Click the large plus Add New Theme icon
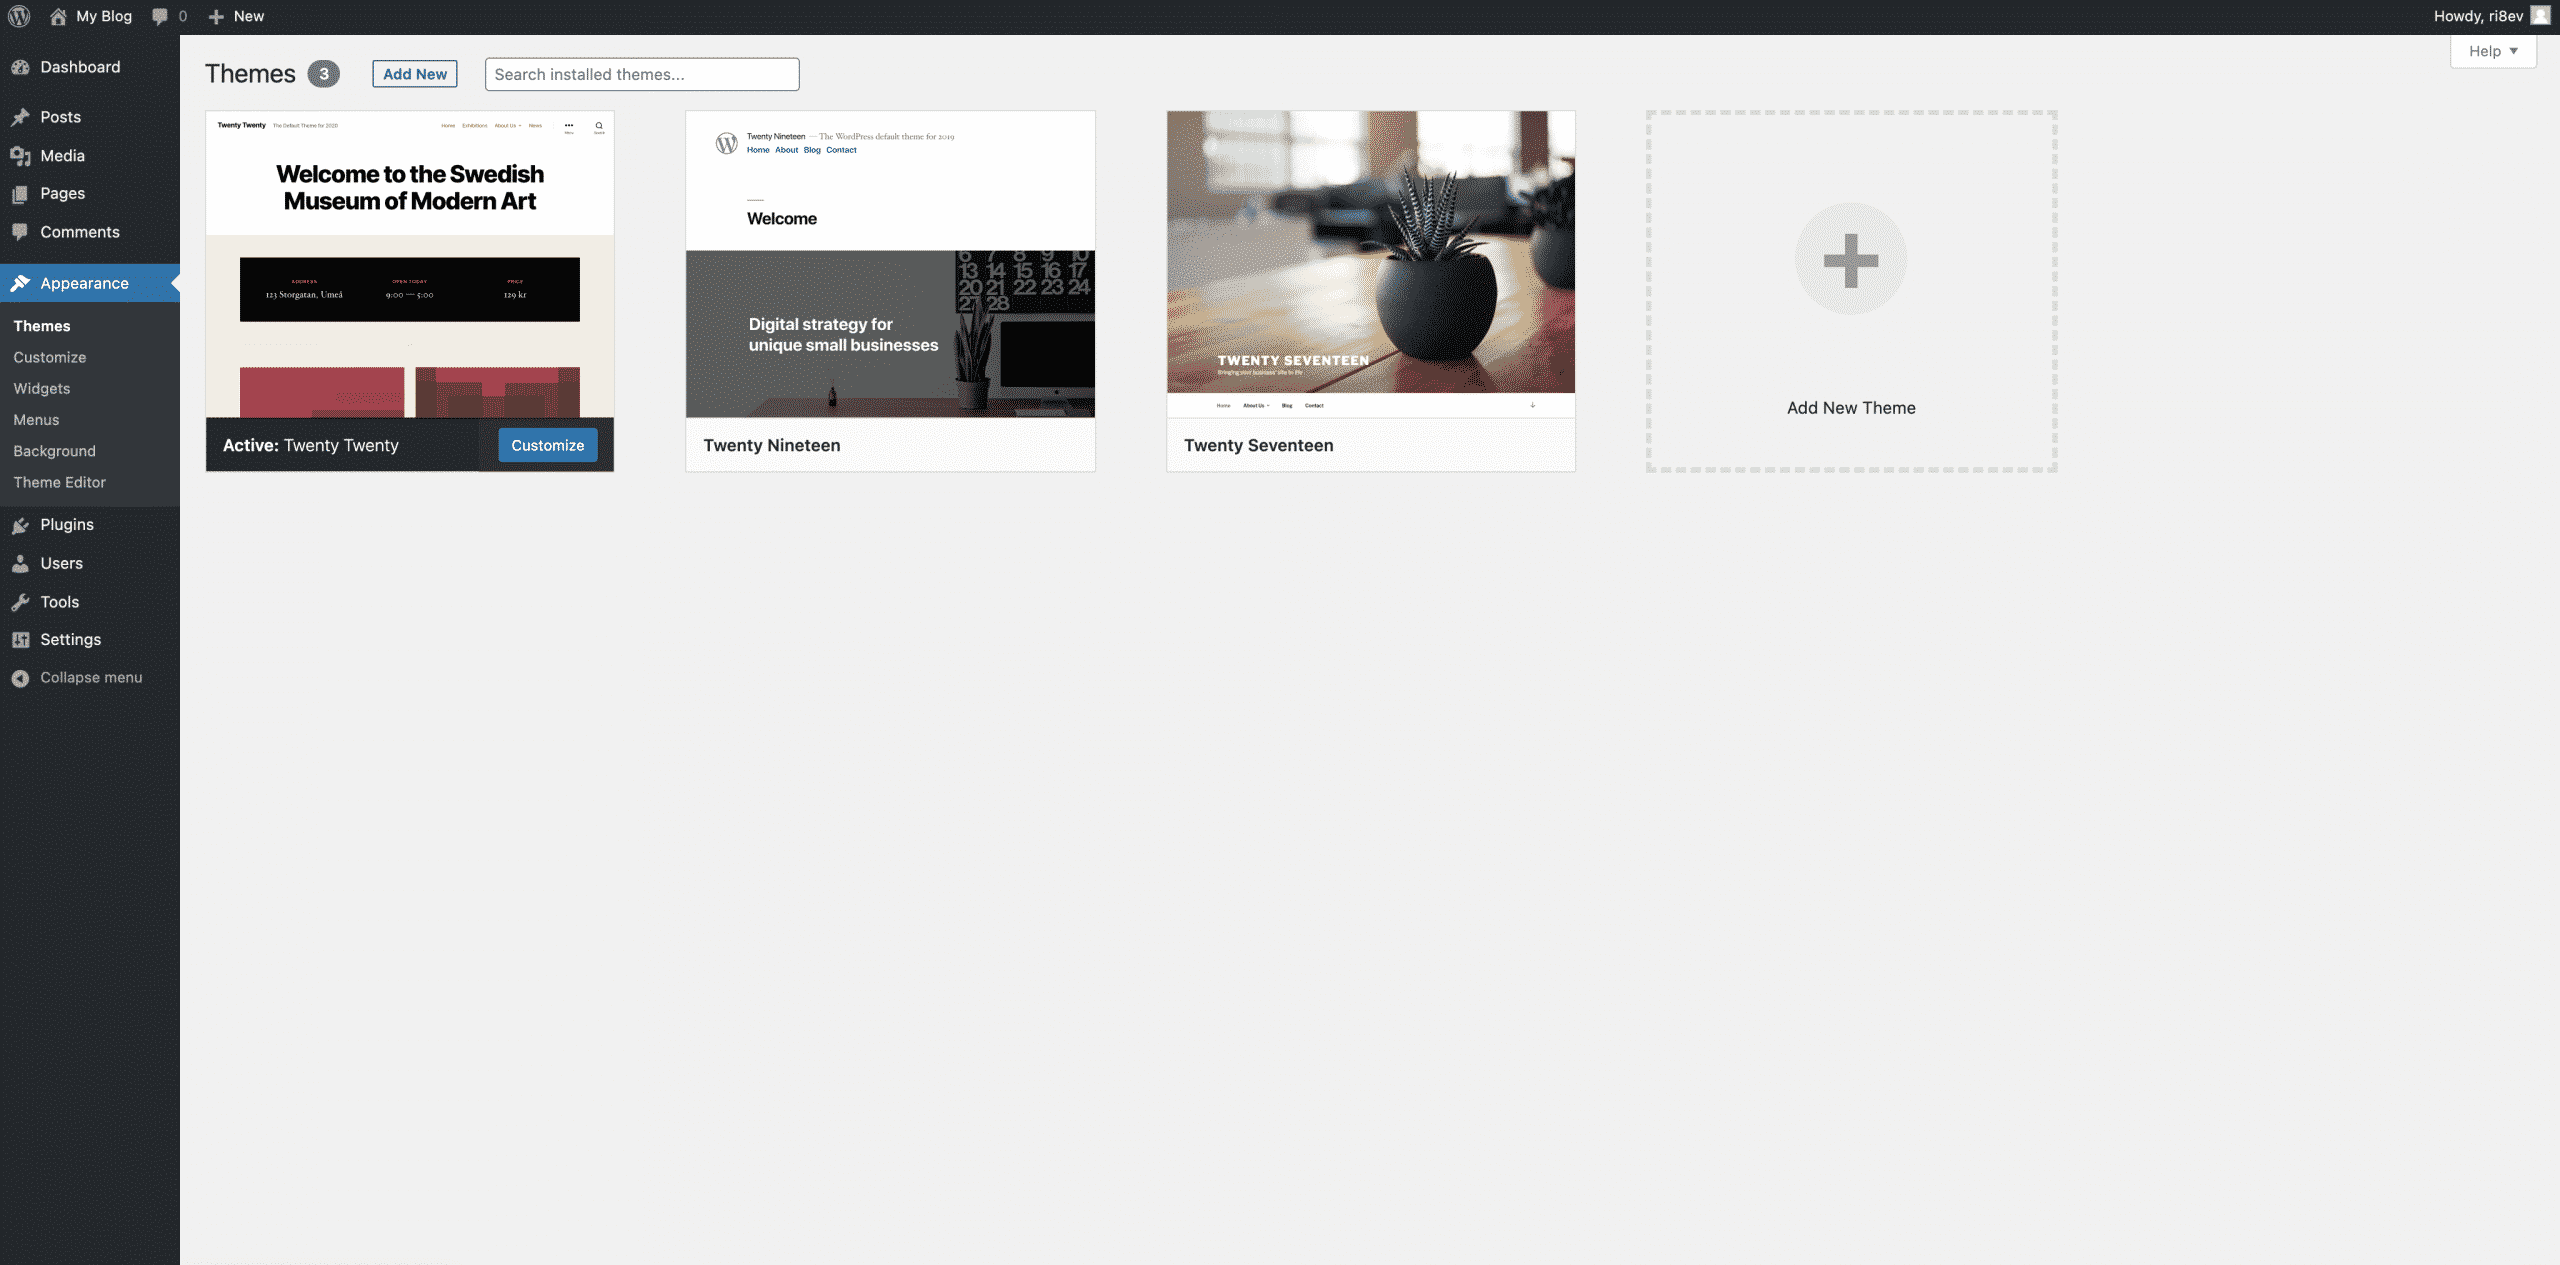Image resolution: width=2560 pixels, height=1265 pixels. 1851,260
